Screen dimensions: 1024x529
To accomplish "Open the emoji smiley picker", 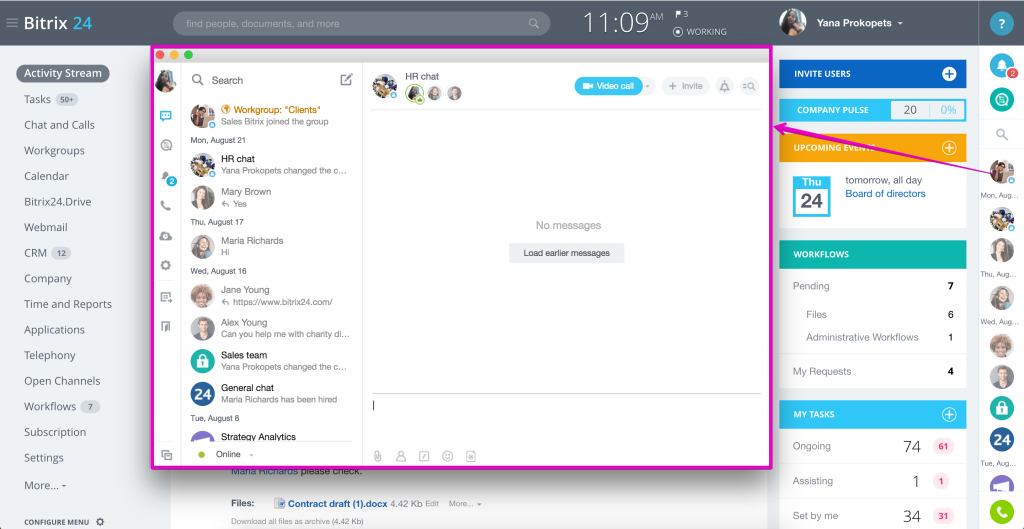I will [x=447, y=456].
